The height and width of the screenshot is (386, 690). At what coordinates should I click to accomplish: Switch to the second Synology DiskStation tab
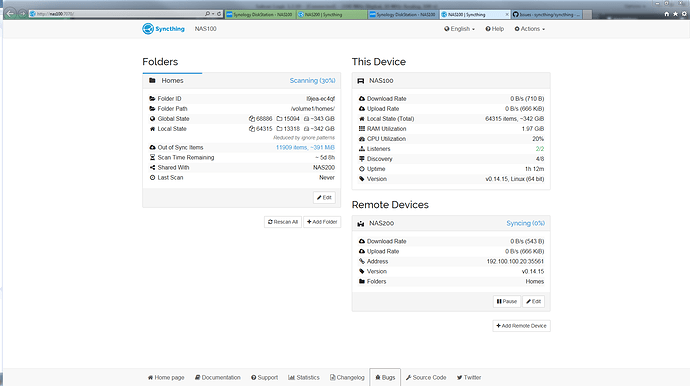[404, 15]
